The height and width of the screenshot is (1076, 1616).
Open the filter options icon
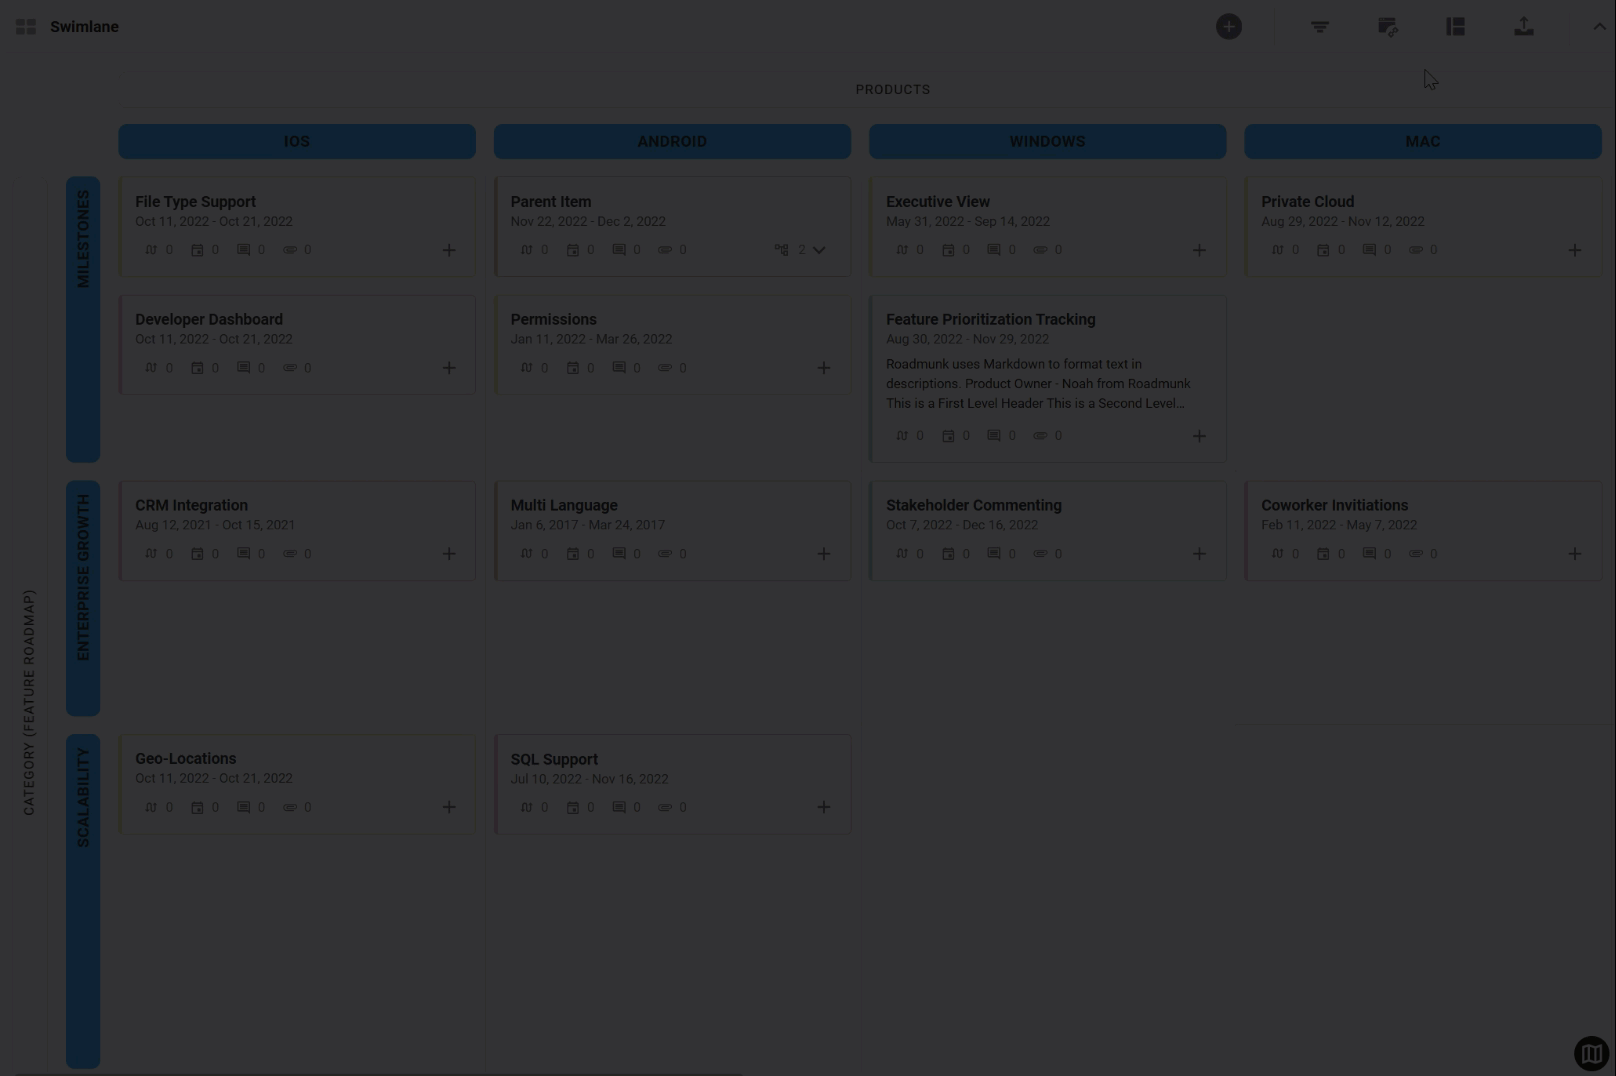(1320, 26)
